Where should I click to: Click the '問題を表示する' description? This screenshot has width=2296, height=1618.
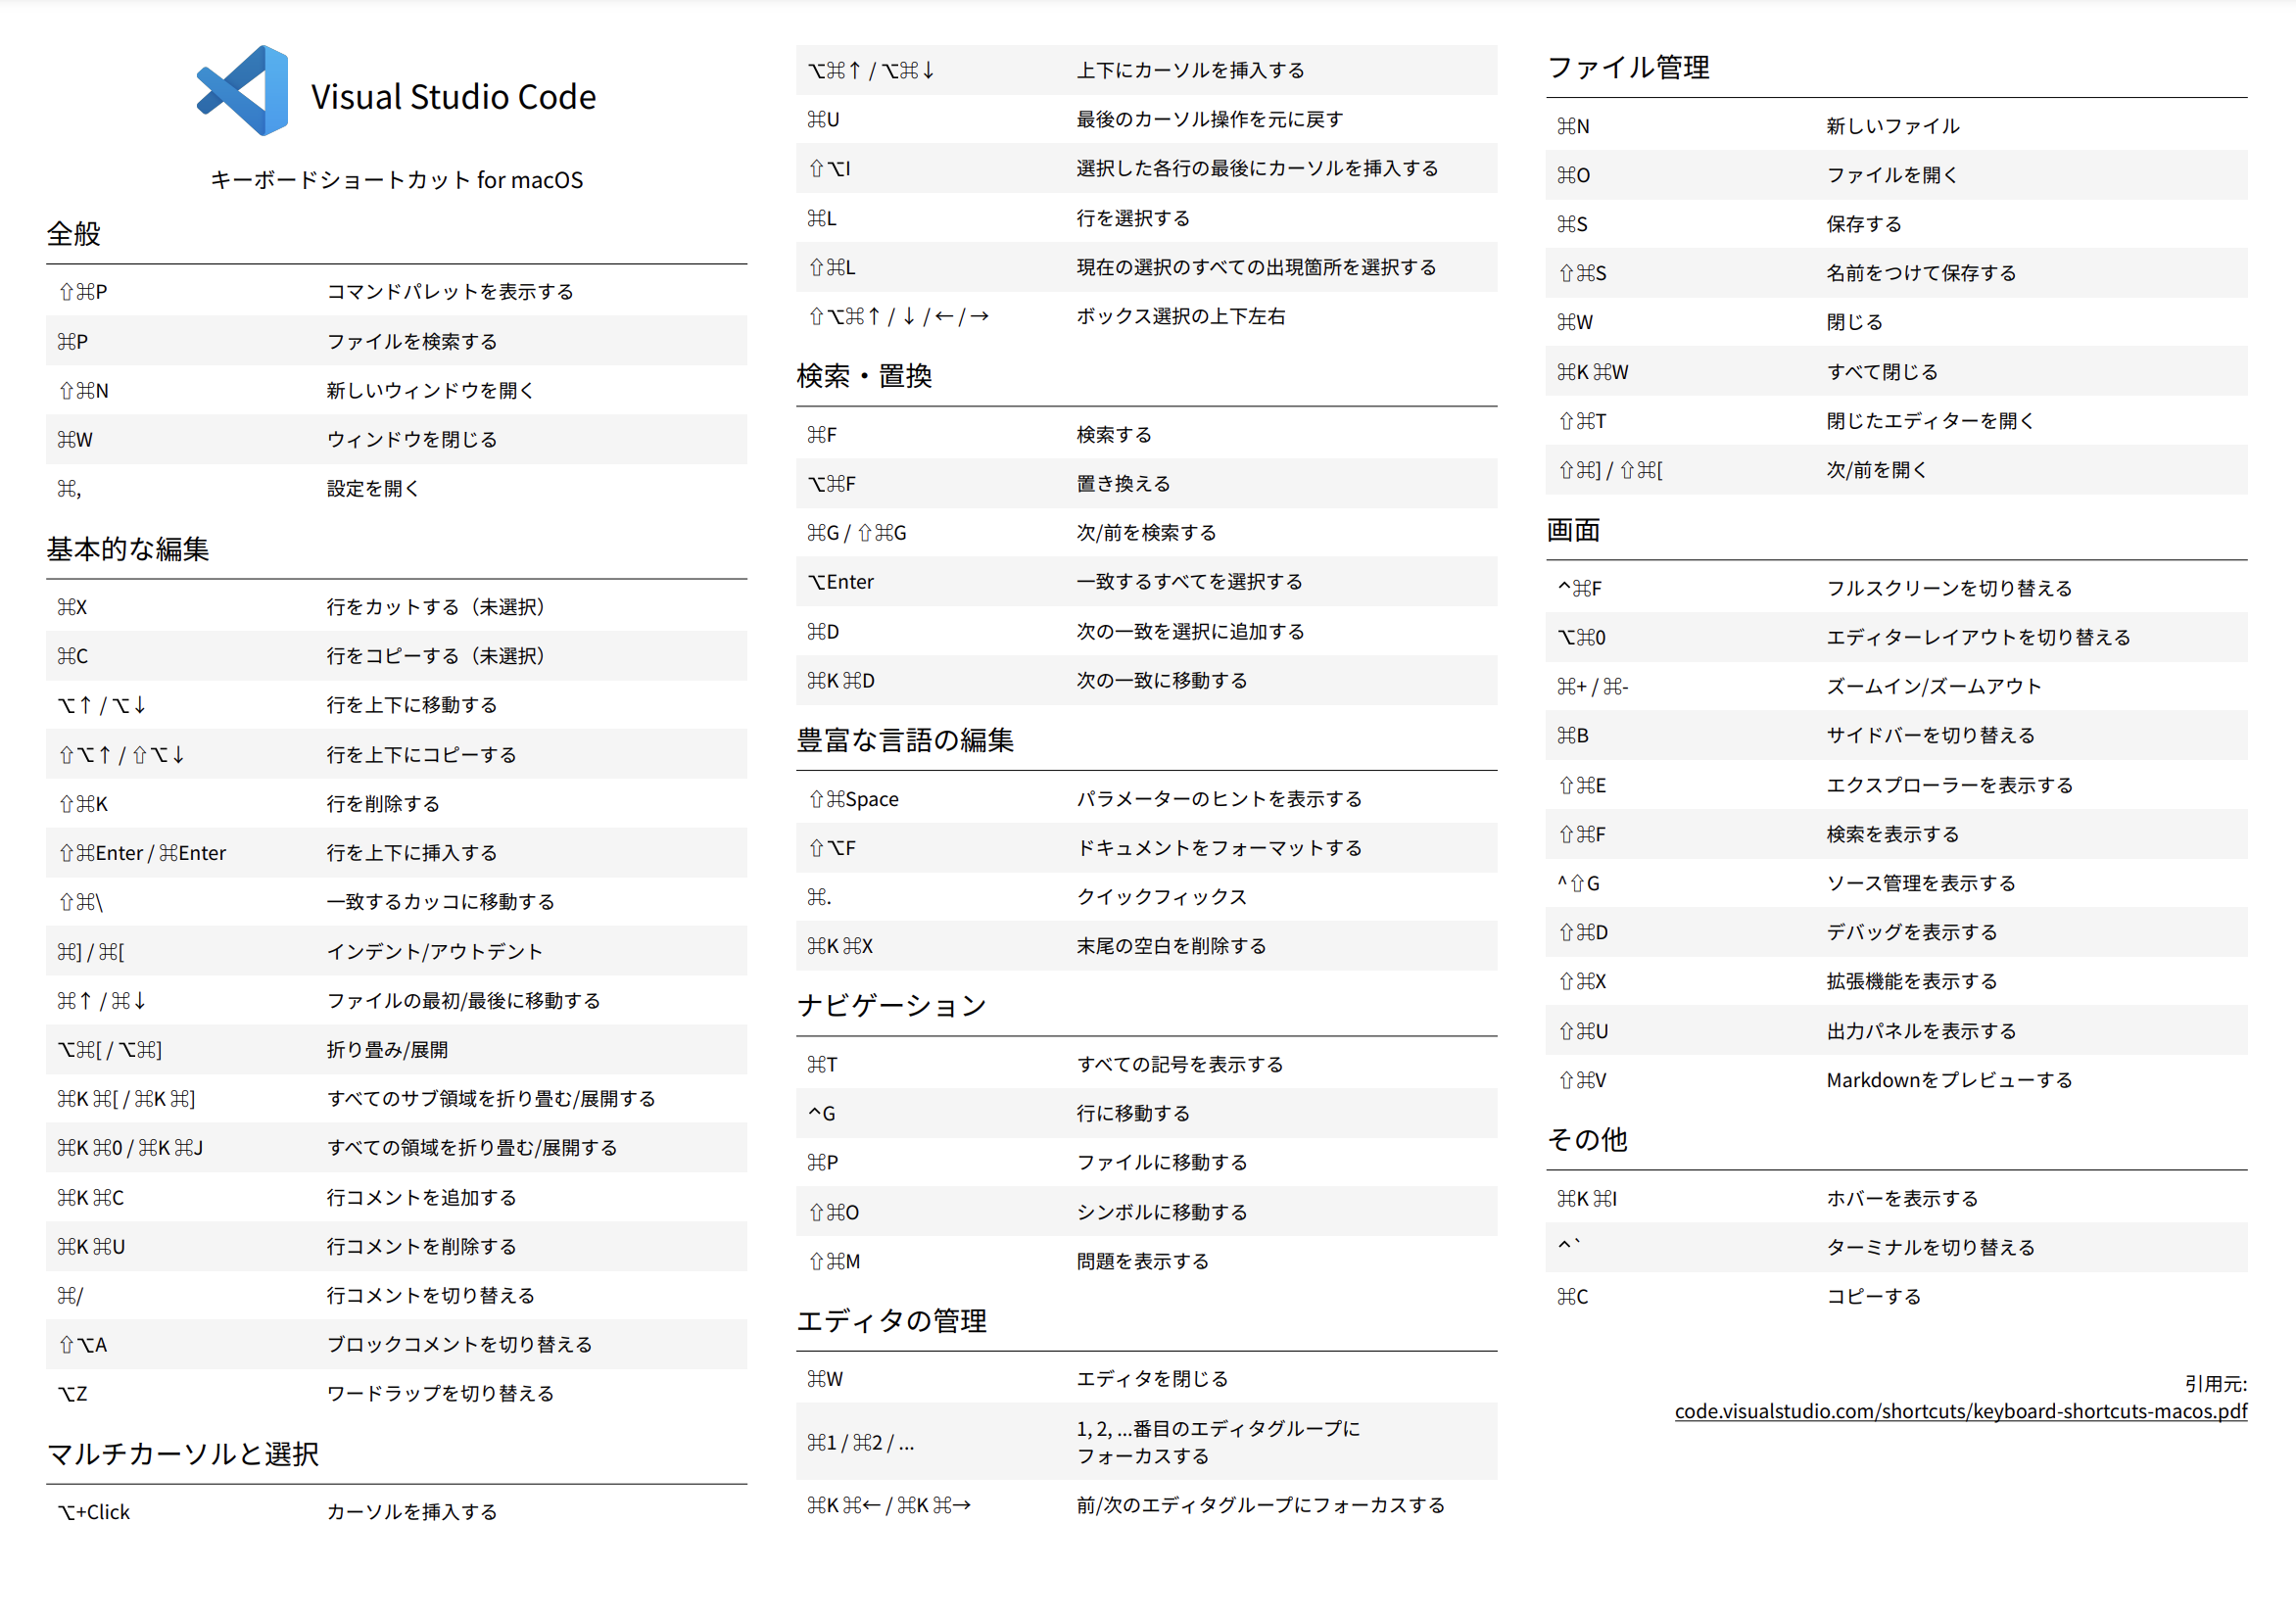pyautogui.click(x=1142, y=1262)
